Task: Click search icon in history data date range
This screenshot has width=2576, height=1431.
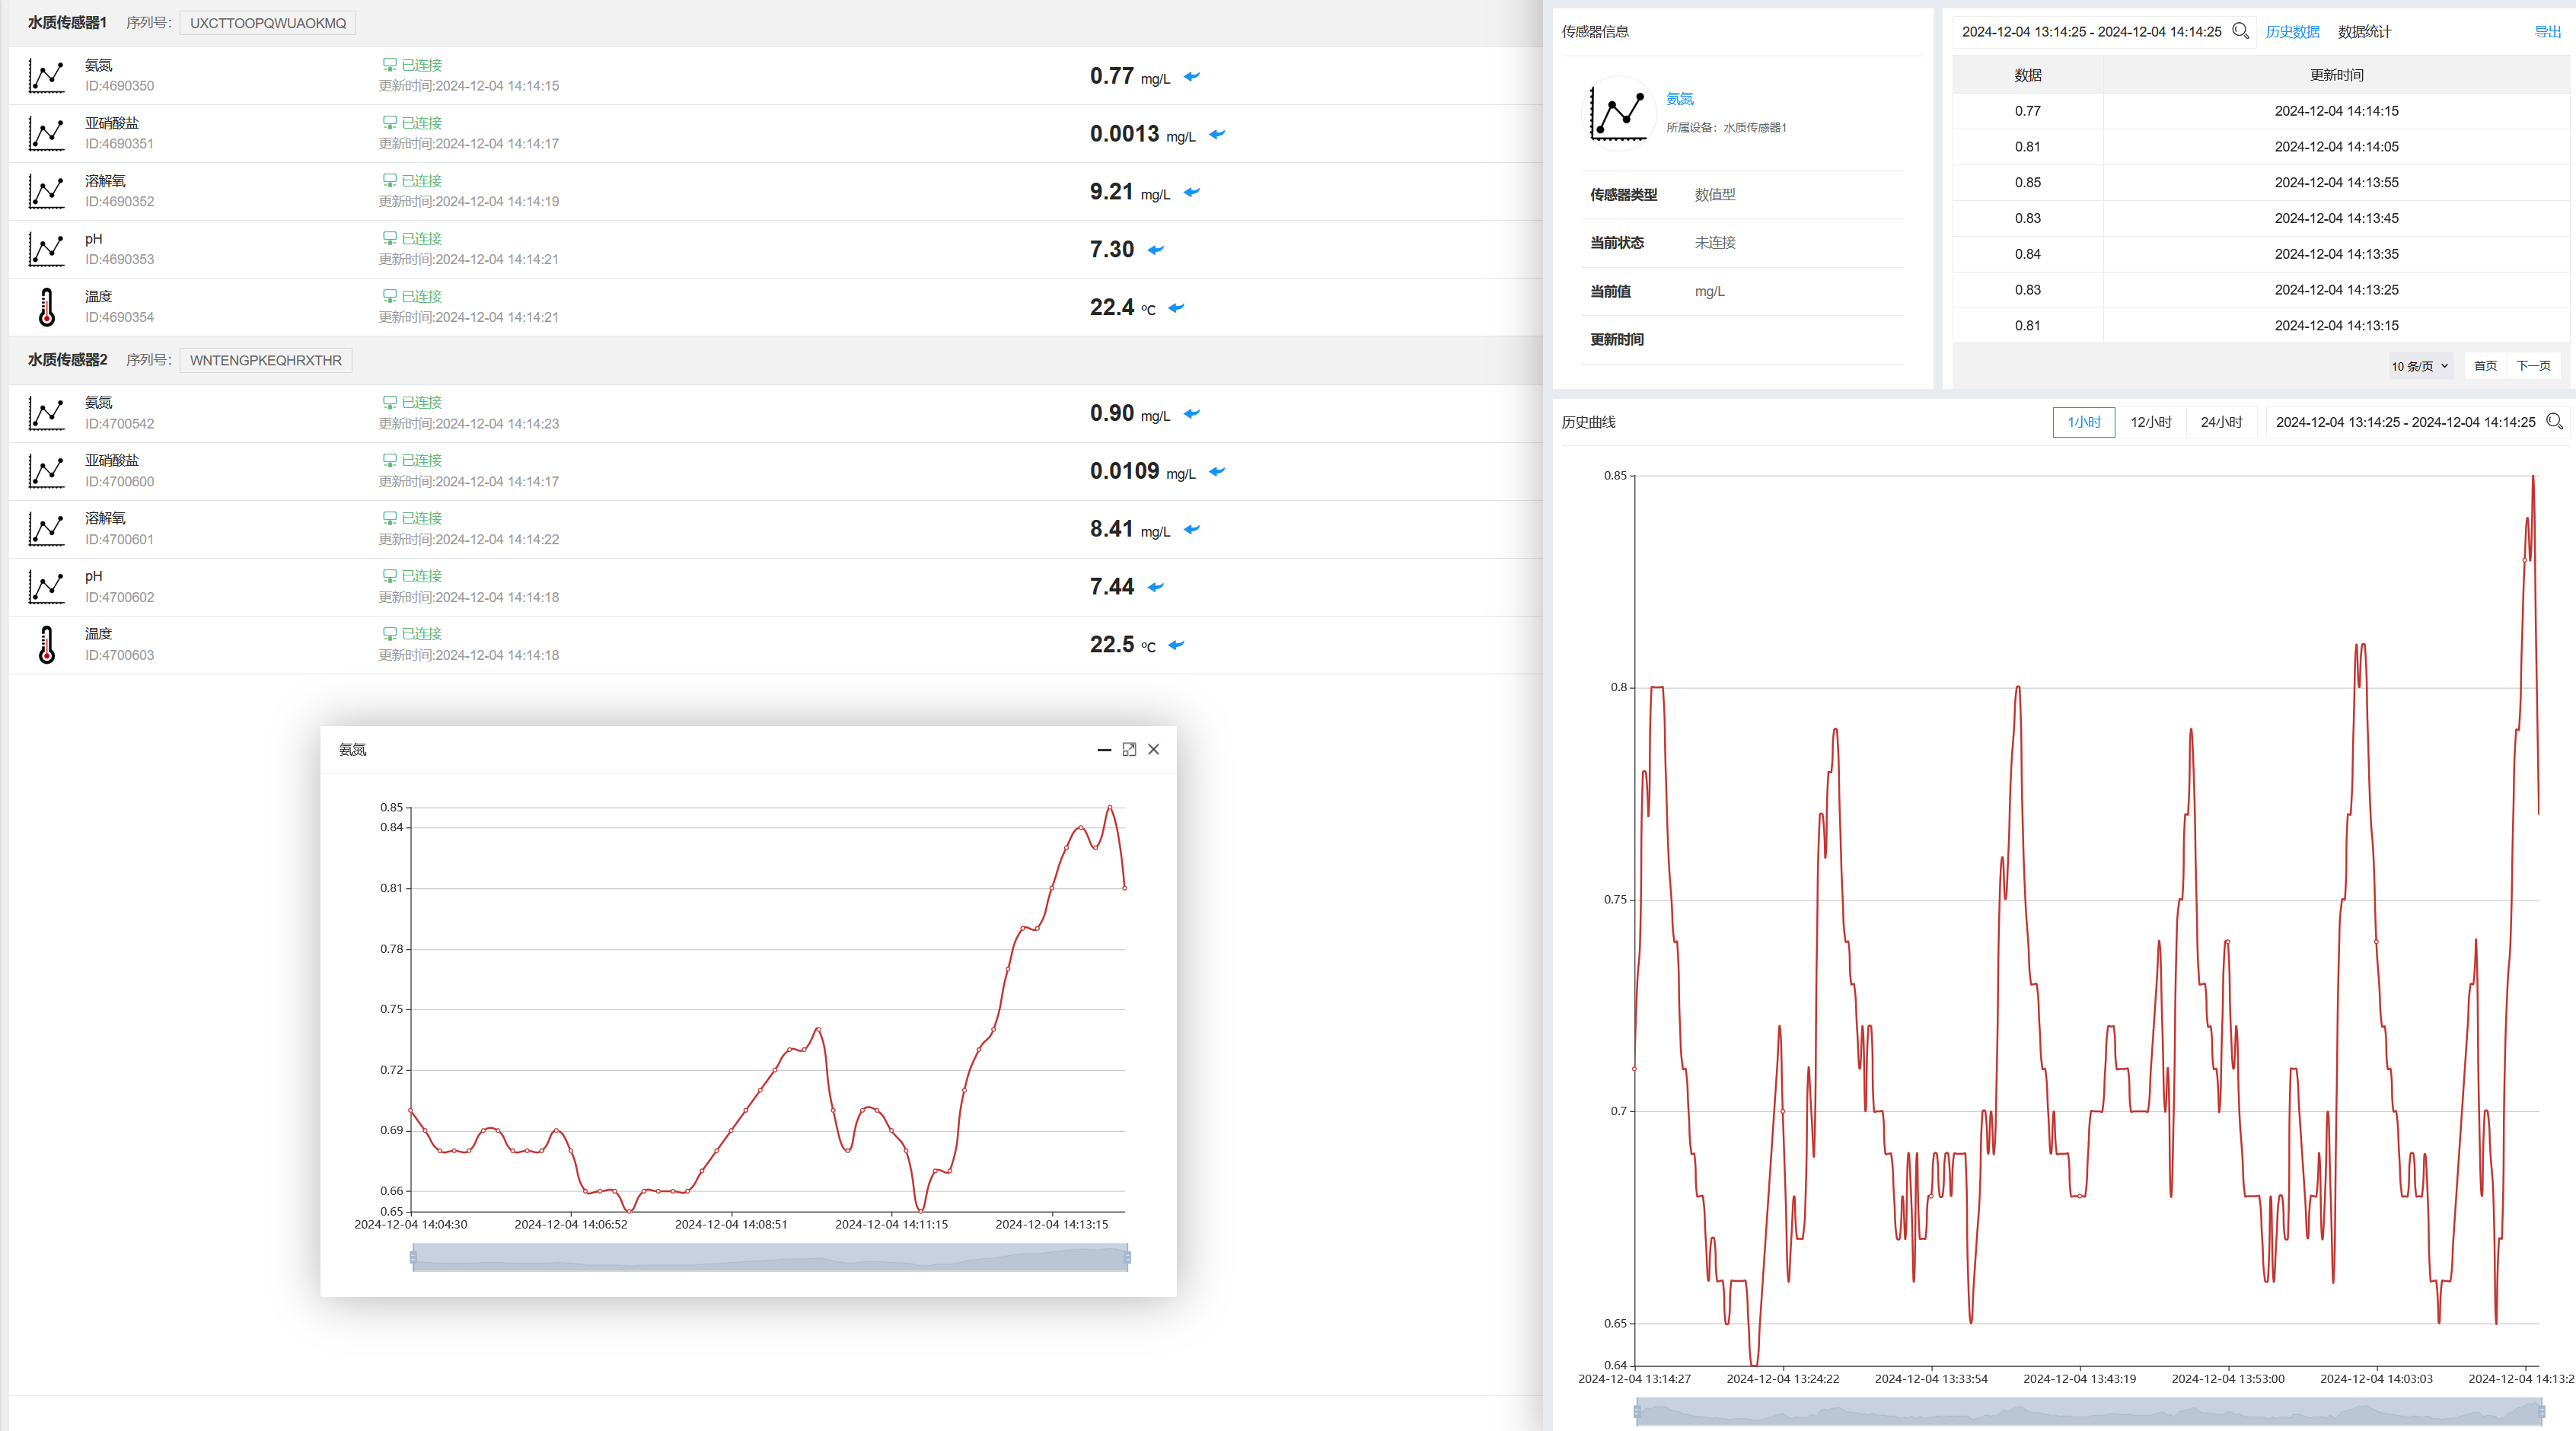Action: pyautogui.click(x=2240, y=31)
